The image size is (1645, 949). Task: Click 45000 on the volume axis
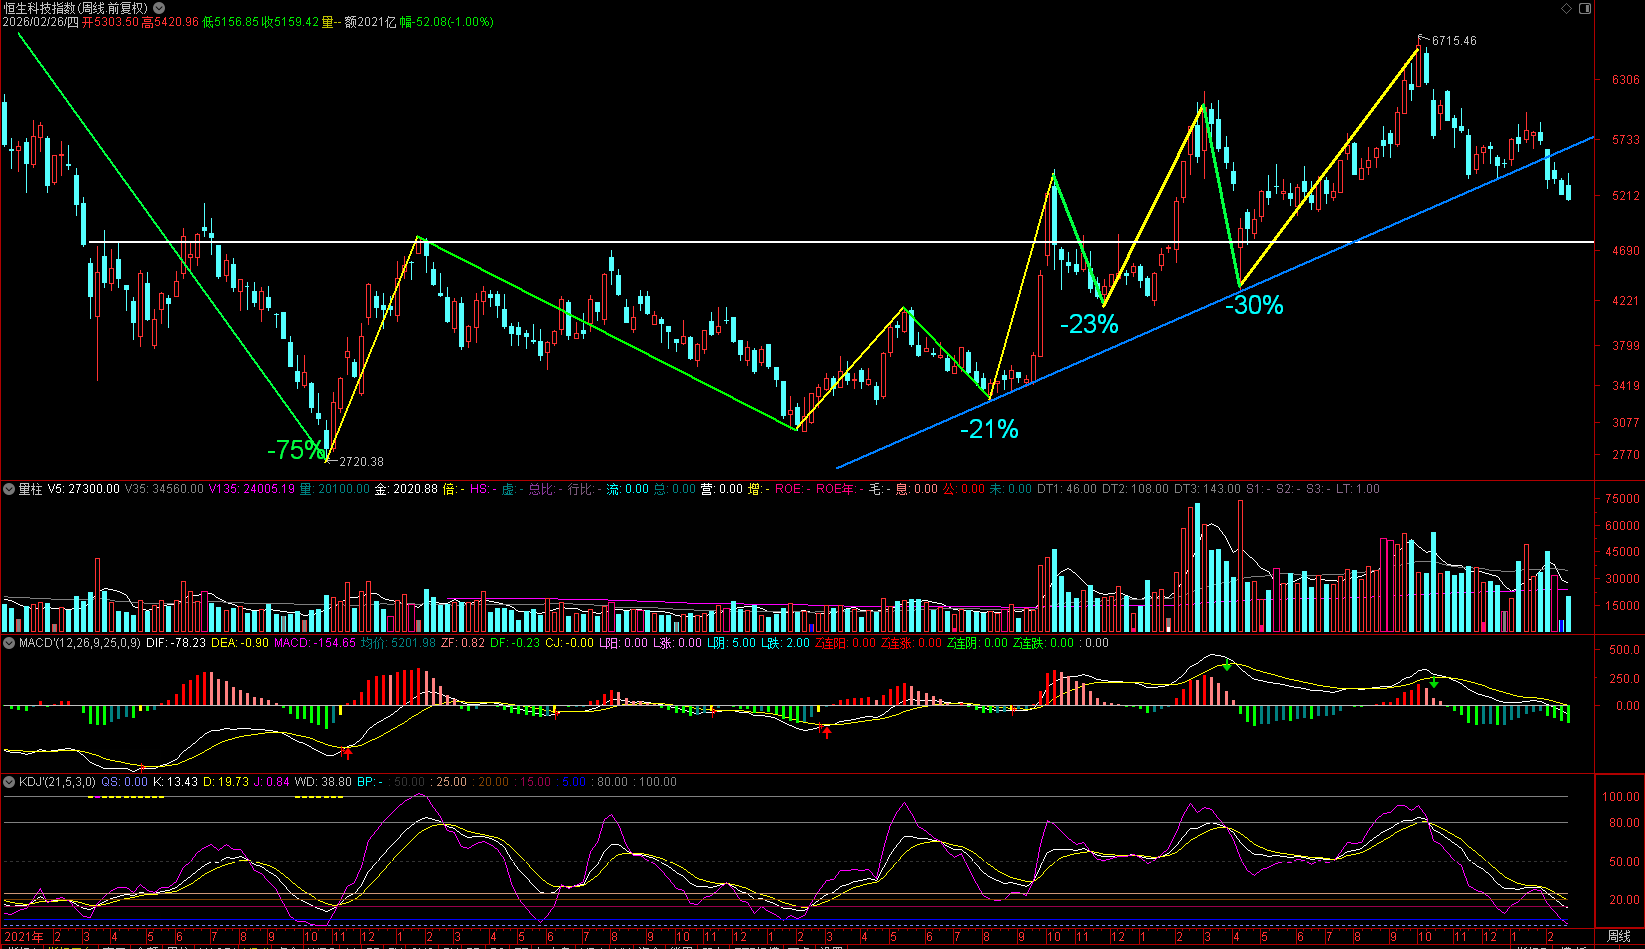pyautogui.click(x=1622, y=552)
